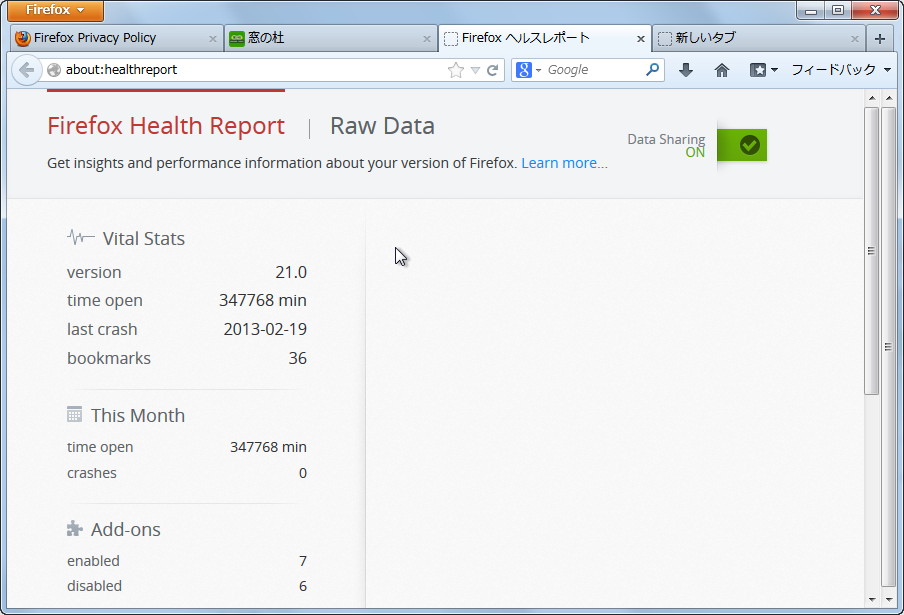Open the フィードバック dropdown menu
The width and height of the screenshot is (904, 615).
click(841, 70)
